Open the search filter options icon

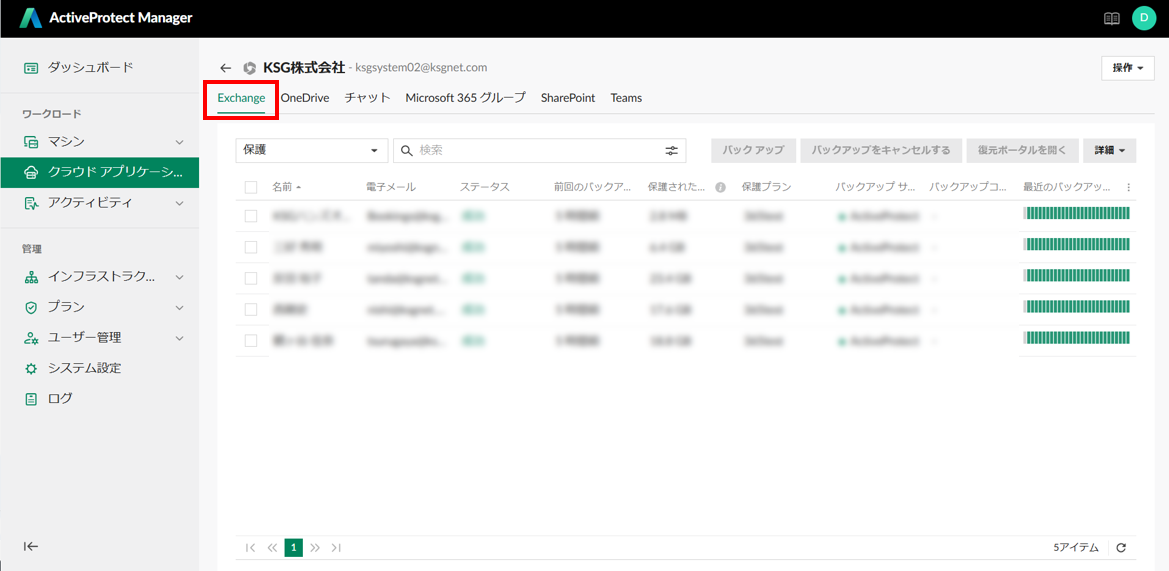click(672, 151)
